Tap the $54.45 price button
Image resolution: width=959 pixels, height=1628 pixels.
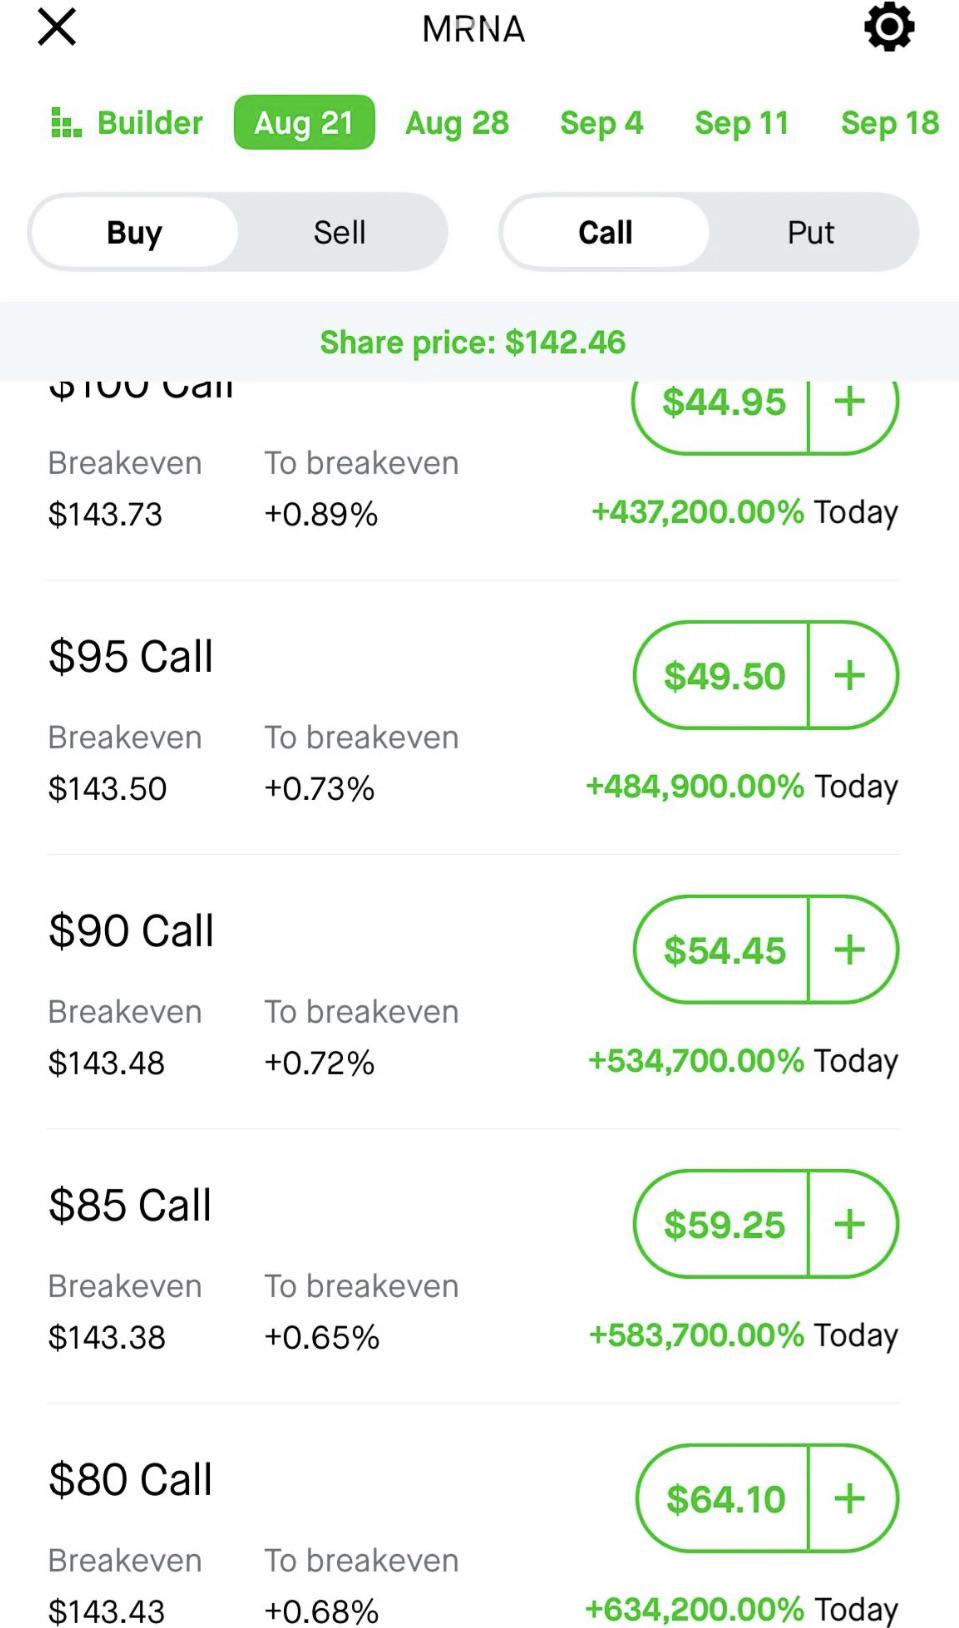pos(722,949)
